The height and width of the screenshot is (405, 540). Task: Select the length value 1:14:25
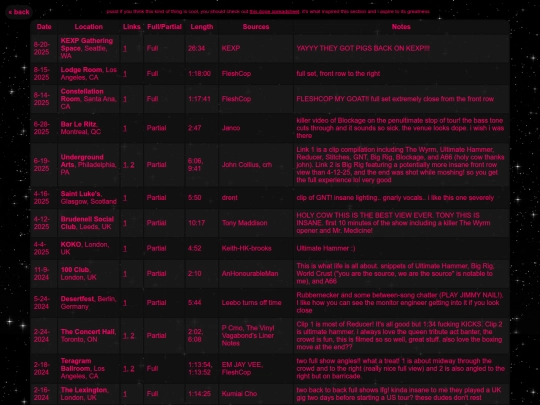coord(199,394)
